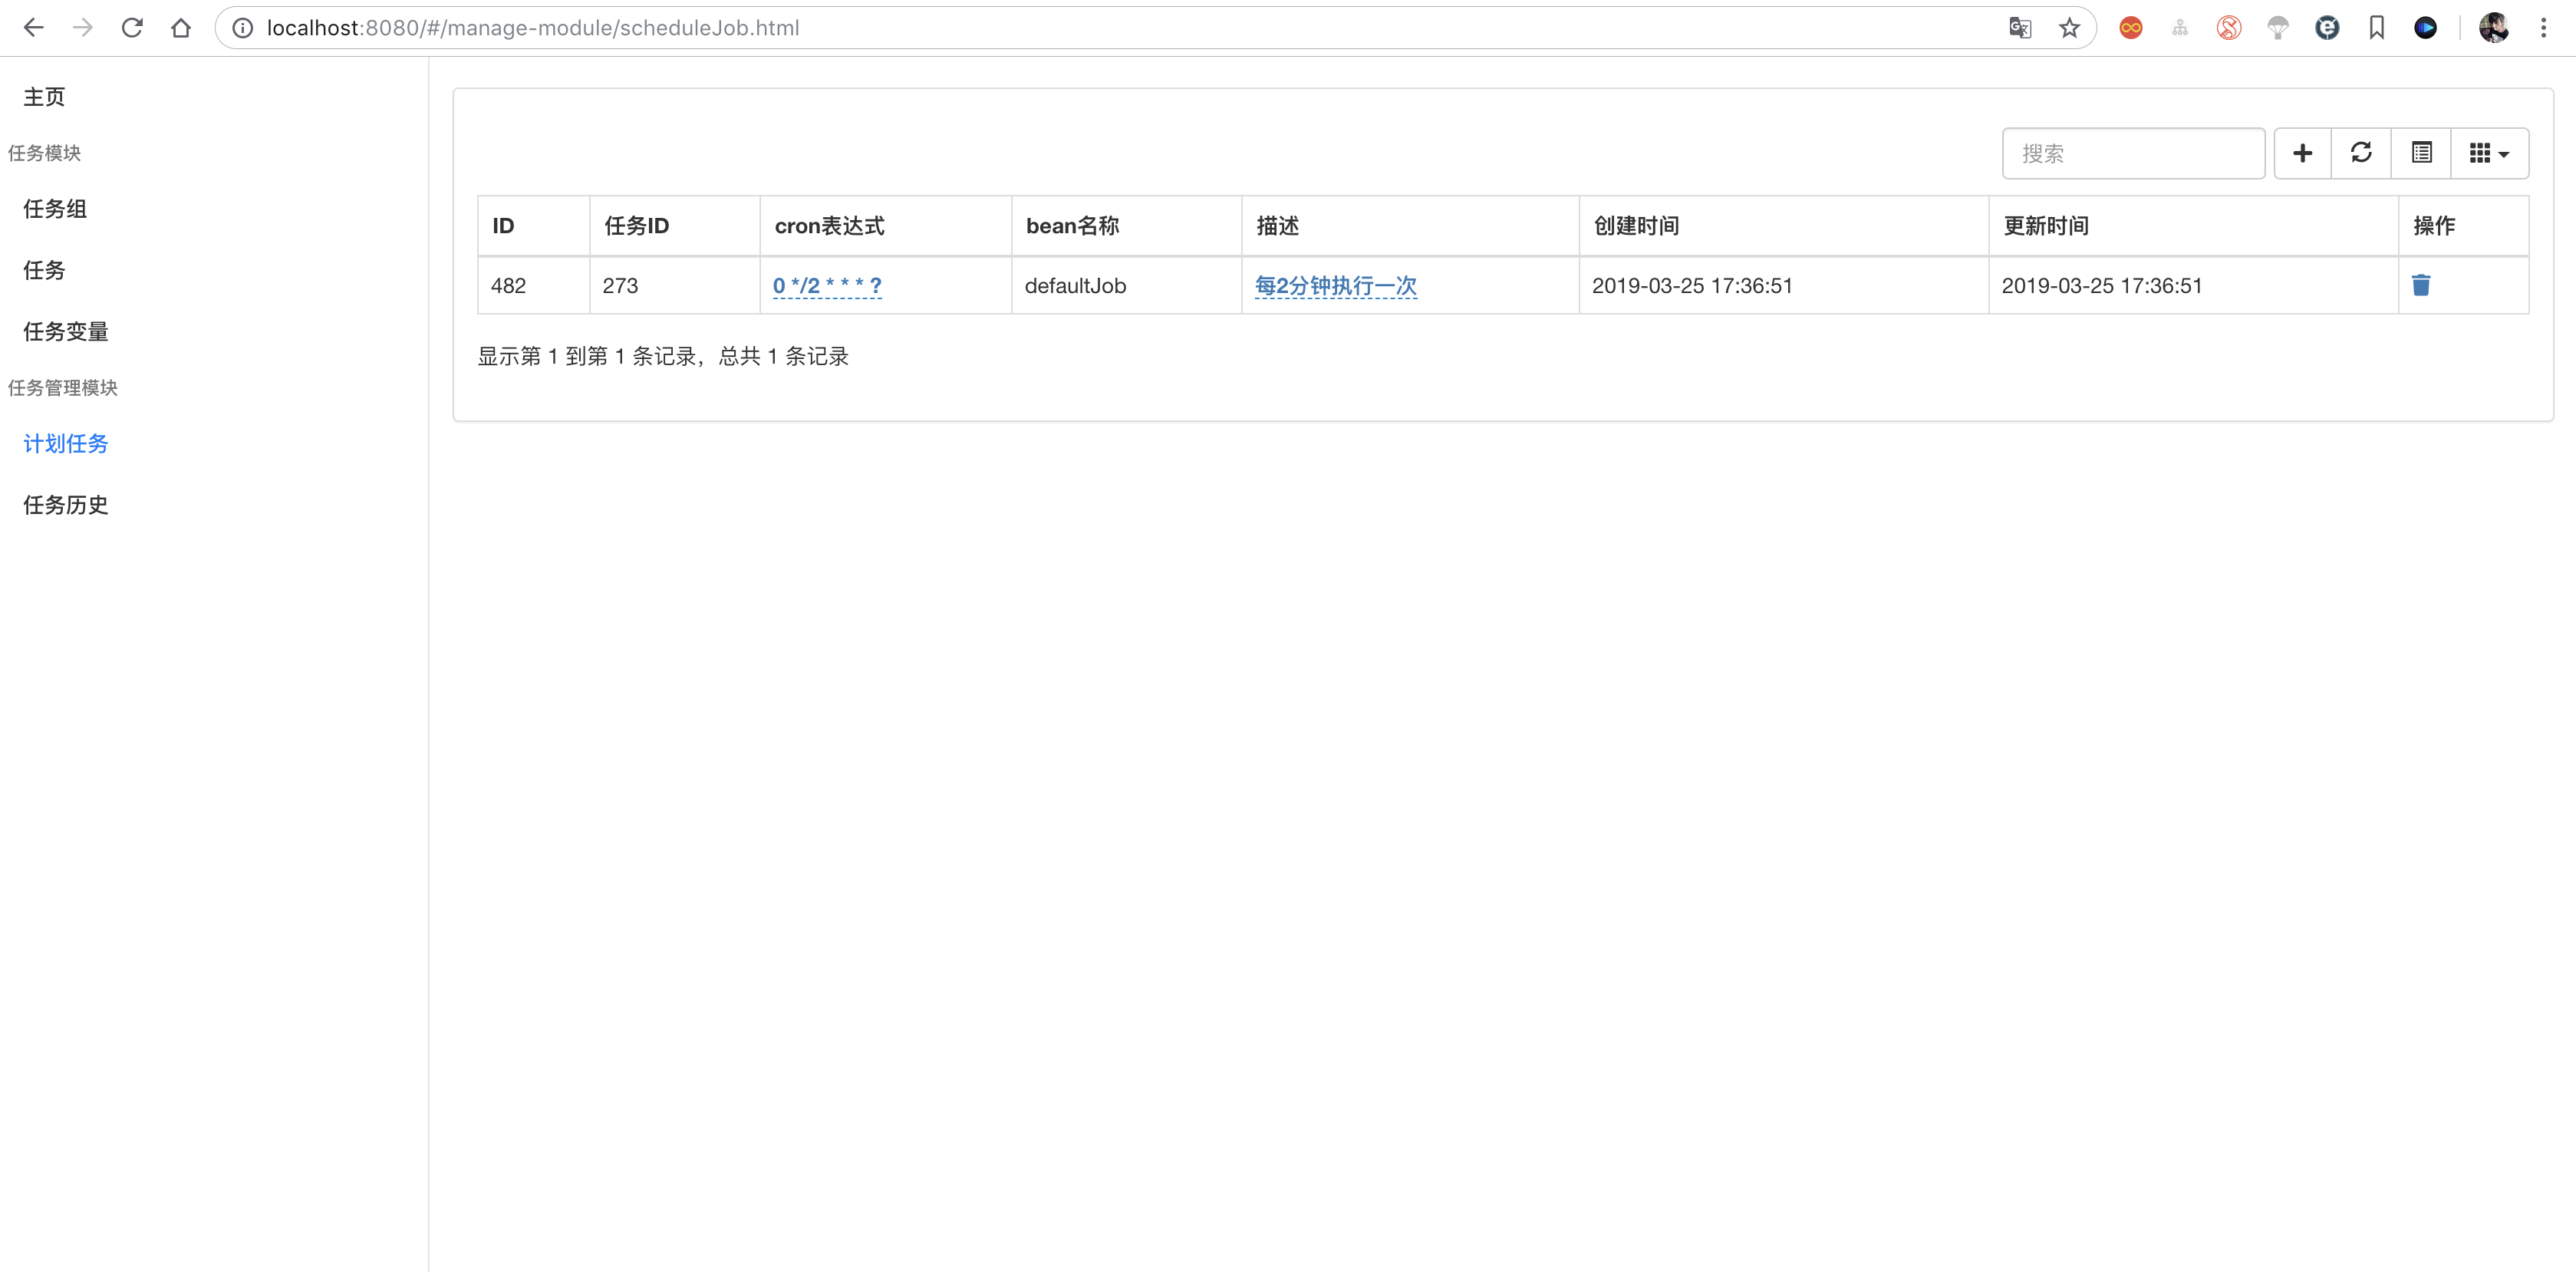The width and height of the screenshot is (2576, 1272).
Task: Click the user profile avatar
Action: coord(2493,28)
